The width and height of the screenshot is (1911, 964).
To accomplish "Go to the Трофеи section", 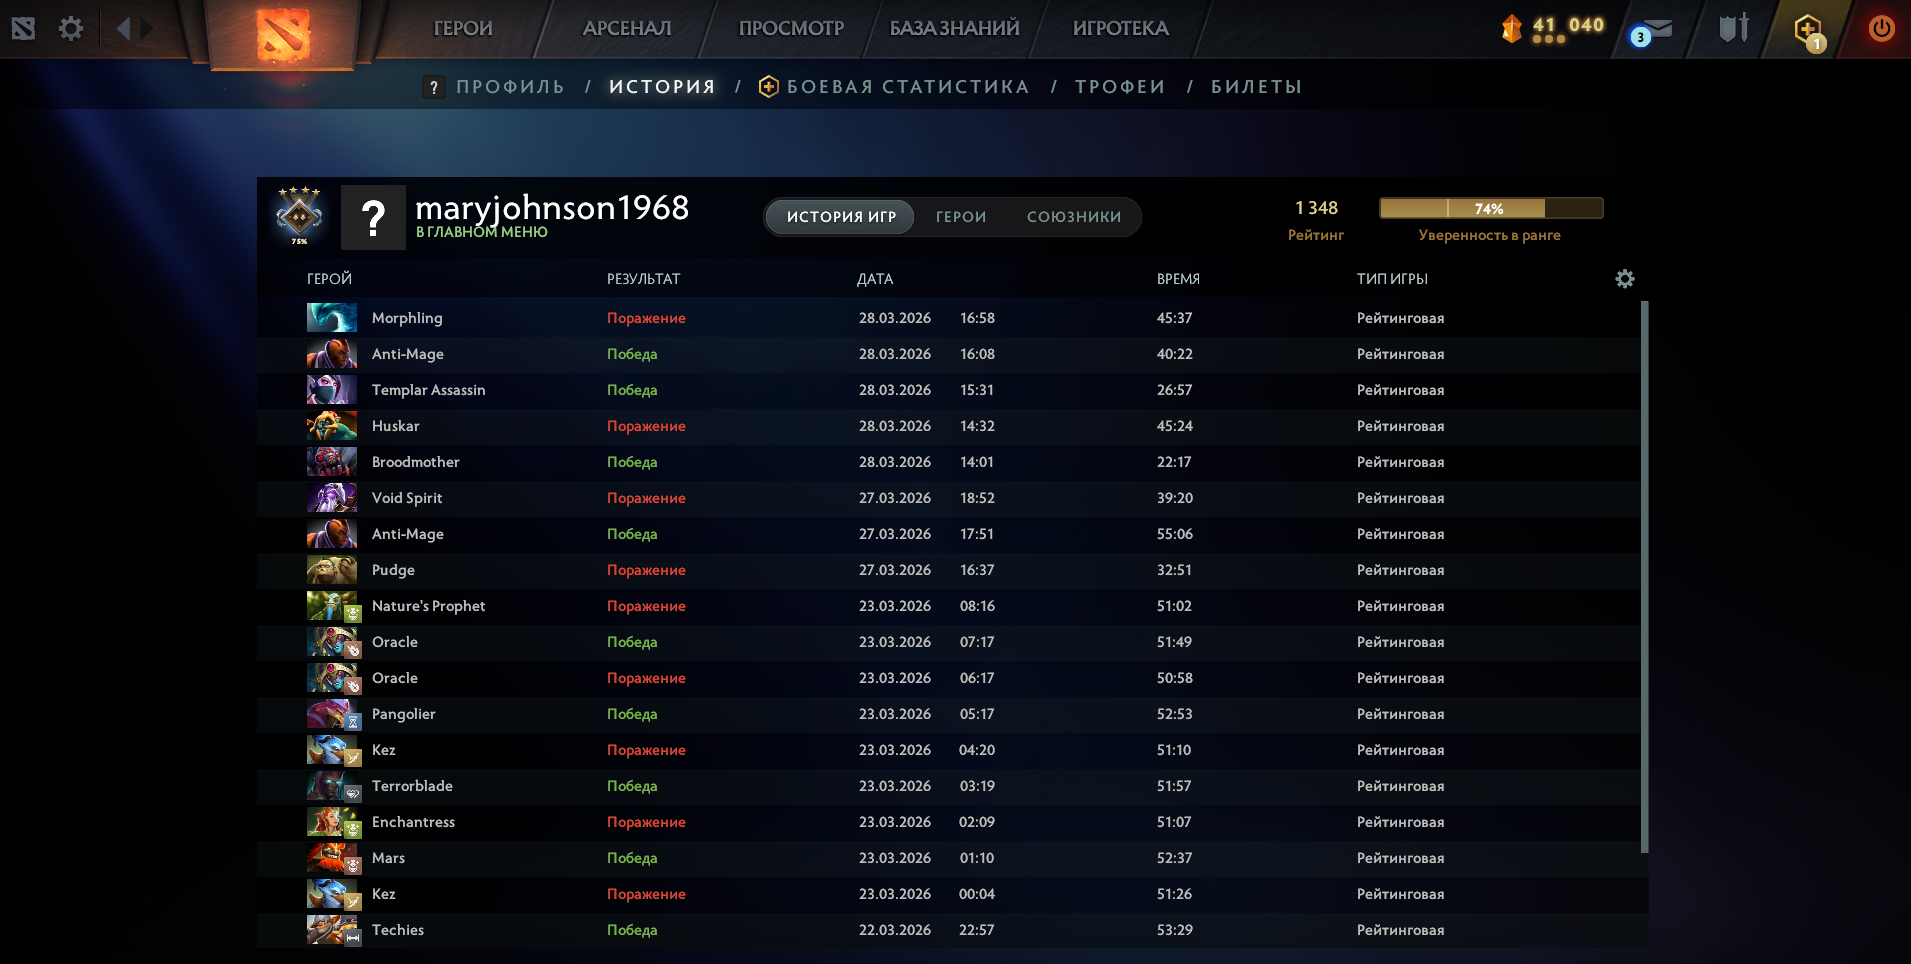I will (x=1120, y=87).
